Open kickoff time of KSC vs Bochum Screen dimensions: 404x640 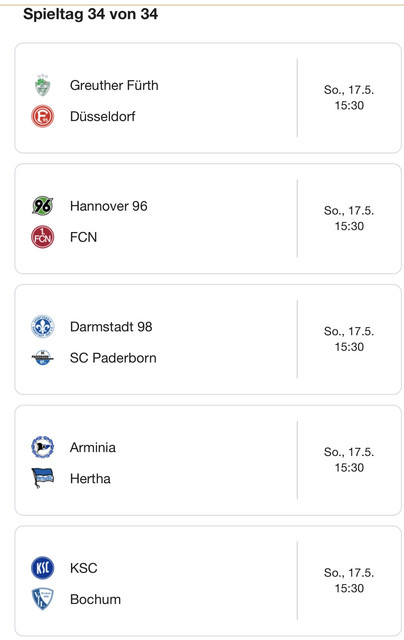[x=349, y=588]
